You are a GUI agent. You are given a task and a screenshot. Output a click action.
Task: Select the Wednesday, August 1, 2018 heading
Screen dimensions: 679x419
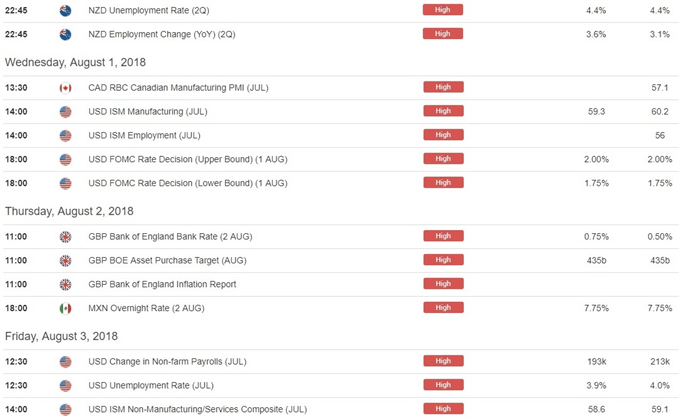click(75, 62)
